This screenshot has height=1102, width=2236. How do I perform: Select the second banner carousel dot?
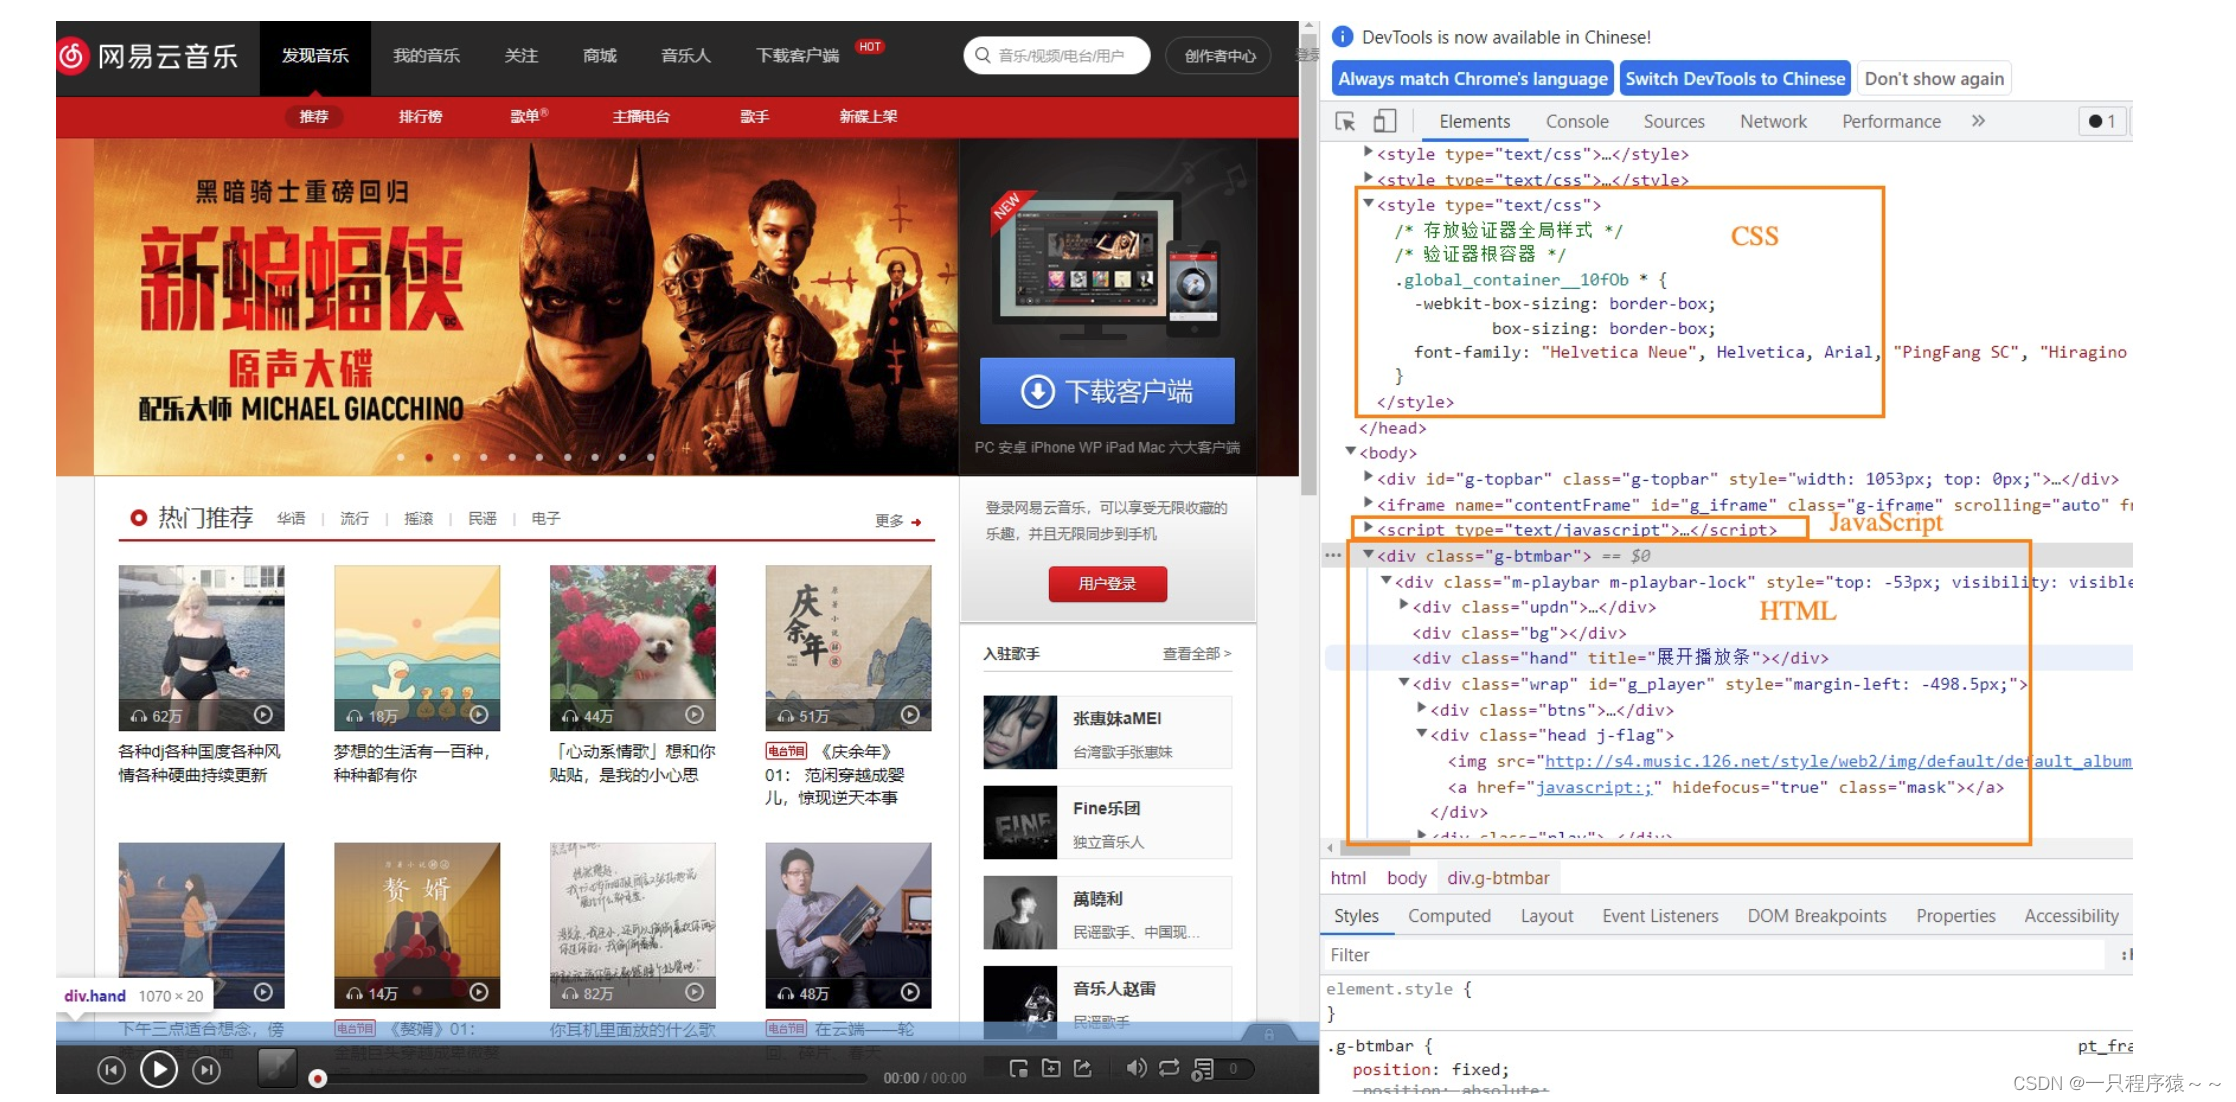point(429,457)
